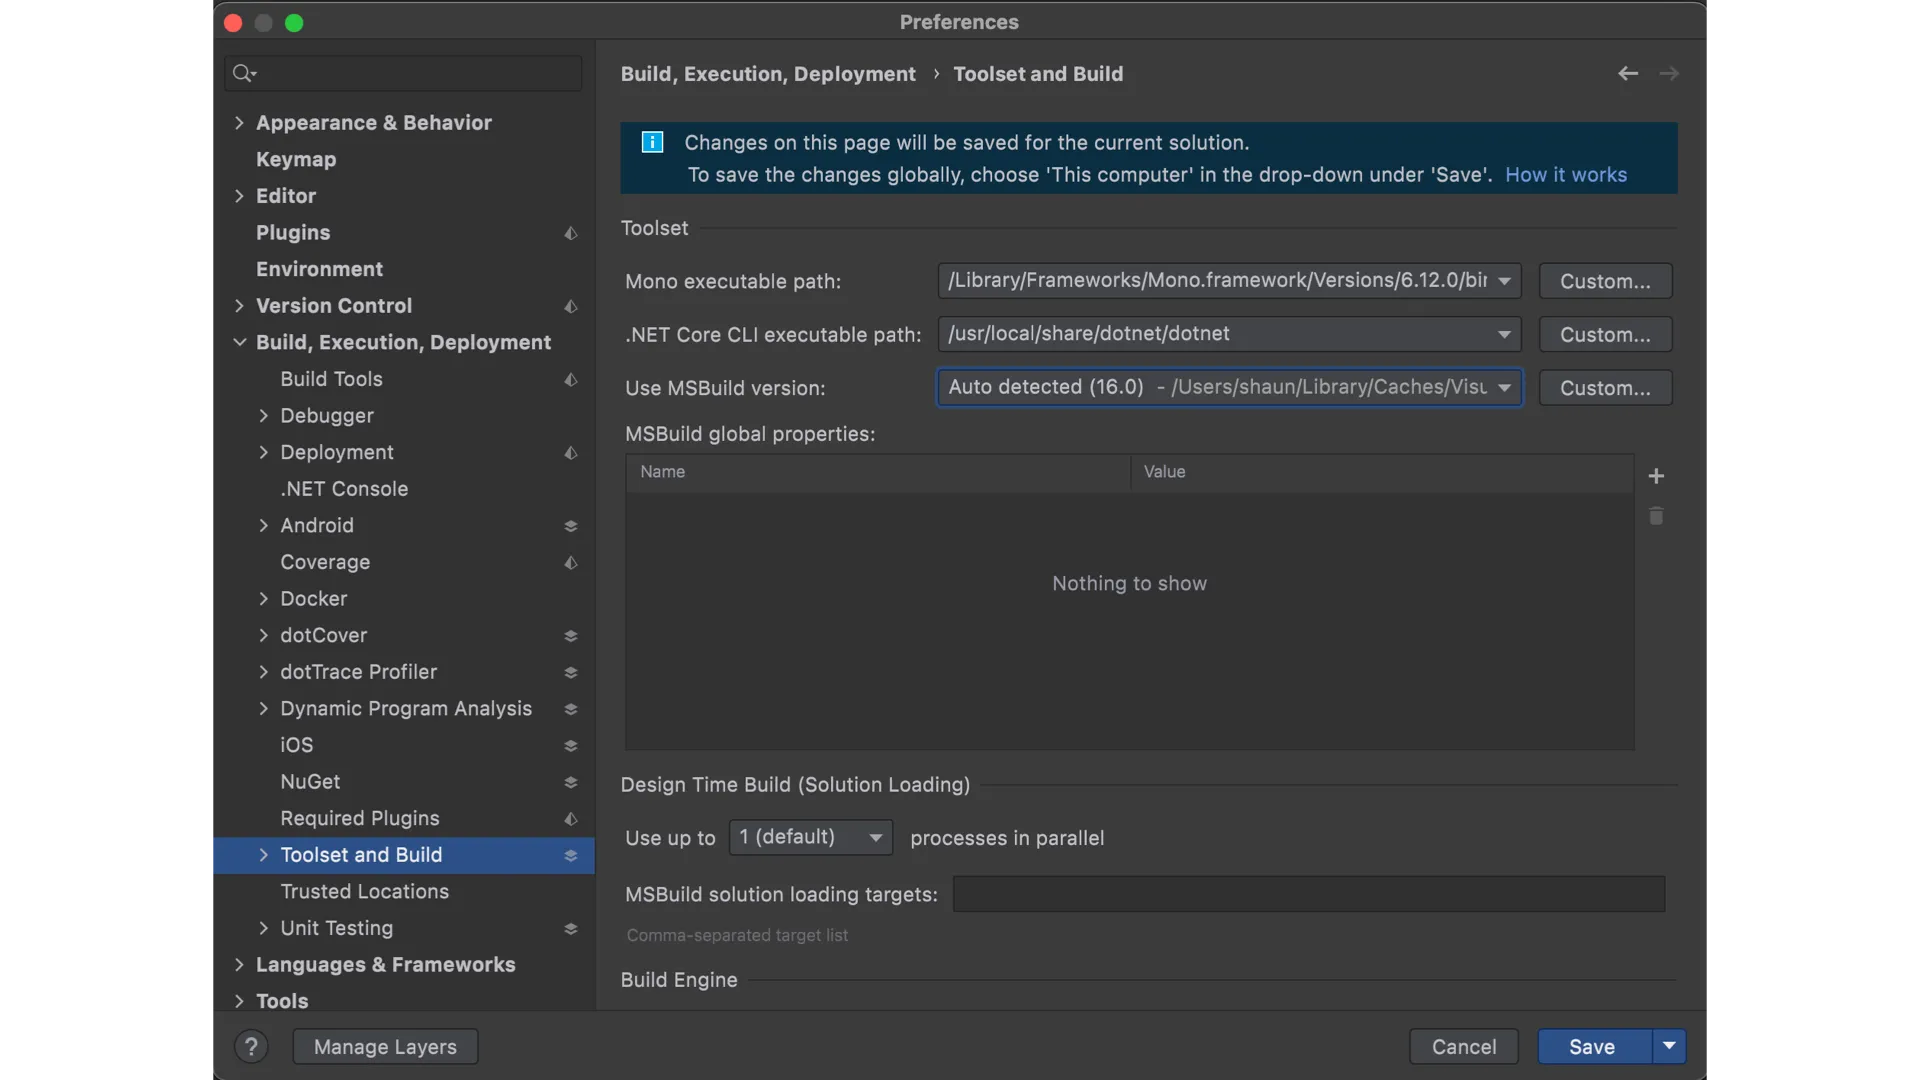Click the layers icon beside dotCover
Screen dimensions: 1920x1080
(571, 636)
